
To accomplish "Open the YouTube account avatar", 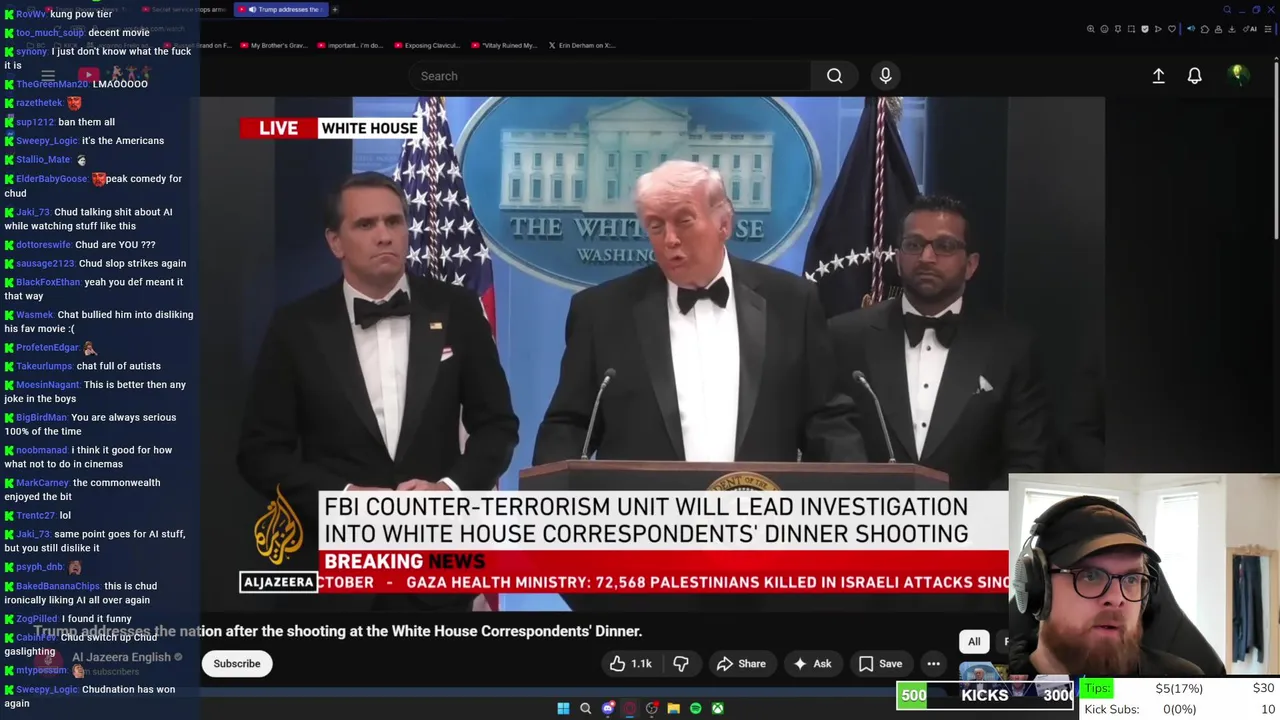I will click(x=1238, y=75).
